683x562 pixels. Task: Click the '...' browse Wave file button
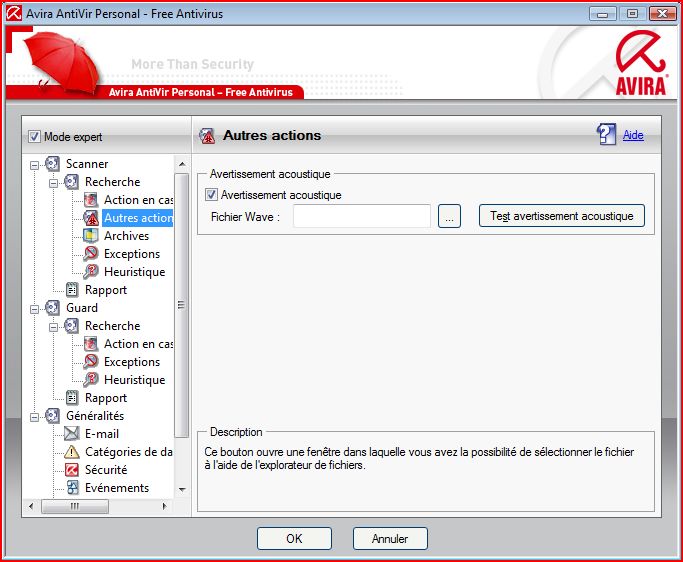point(449,216)
